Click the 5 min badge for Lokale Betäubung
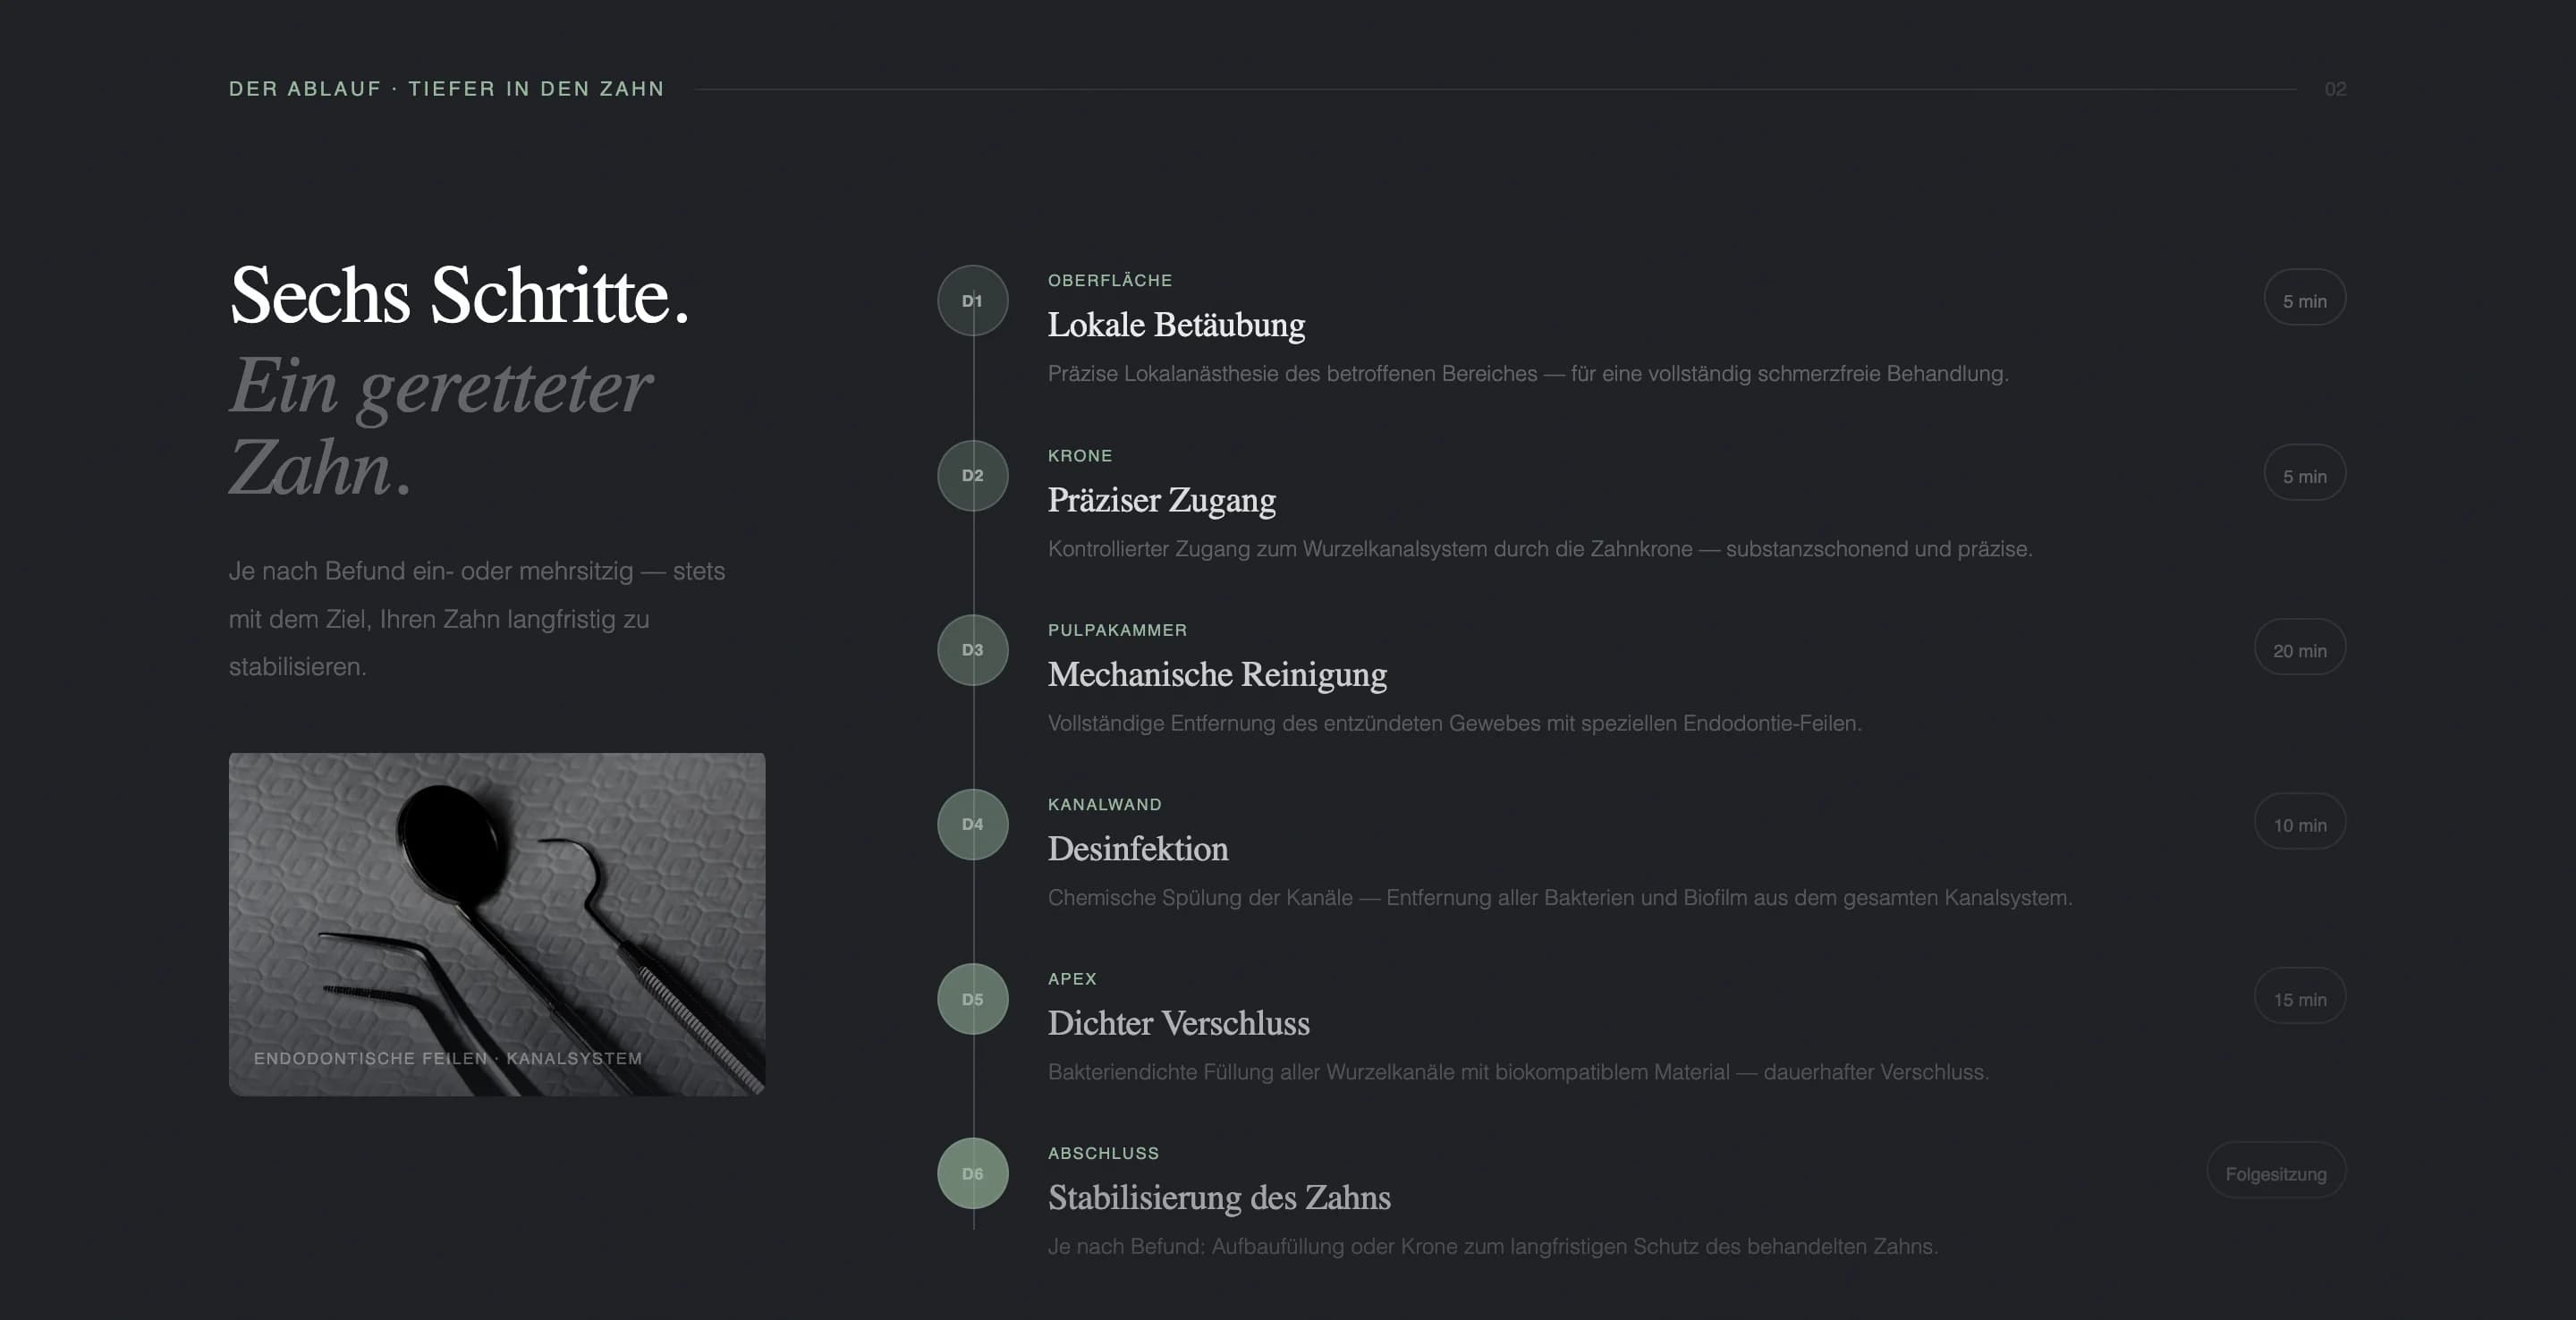Image resolution: width=2576 pixels, height=1320 pixels. pyautogui.click(x=2304, y=298)
